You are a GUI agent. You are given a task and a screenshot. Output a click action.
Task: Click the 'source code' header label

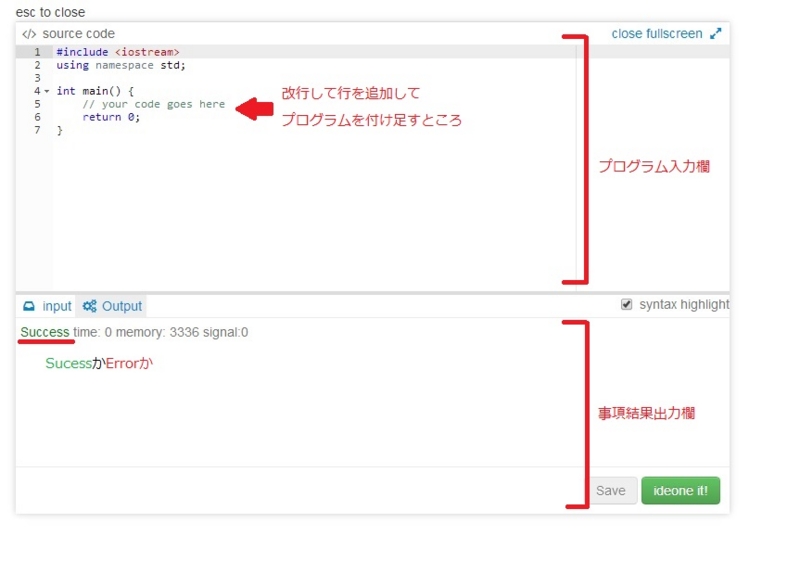point(79,34)
